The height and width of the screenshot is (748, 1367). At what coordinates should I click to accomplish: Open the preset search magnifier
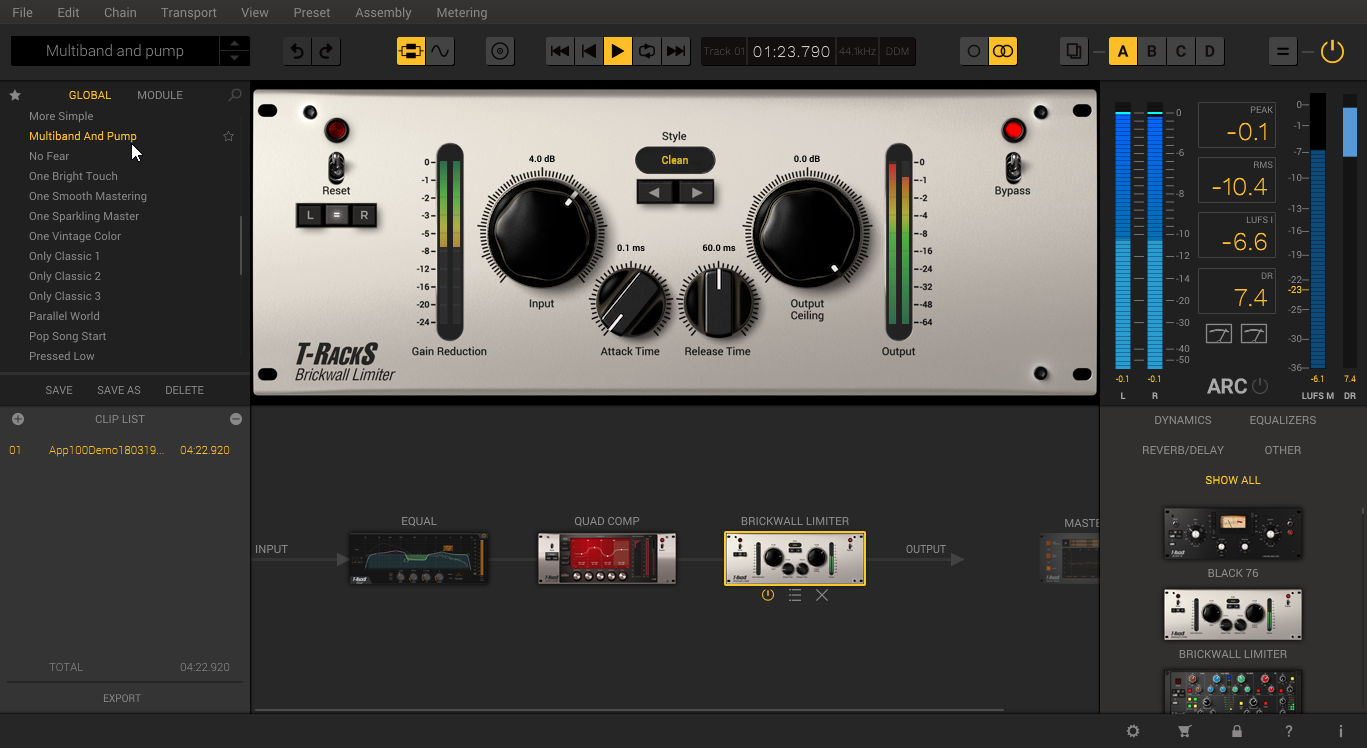tap(235, 95)
